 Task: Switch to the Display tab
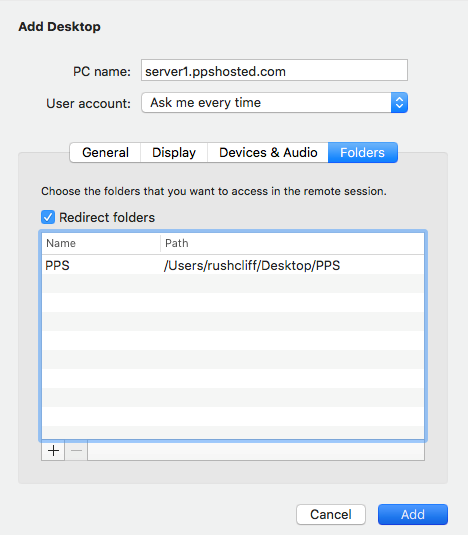click(x=174, y=153)
